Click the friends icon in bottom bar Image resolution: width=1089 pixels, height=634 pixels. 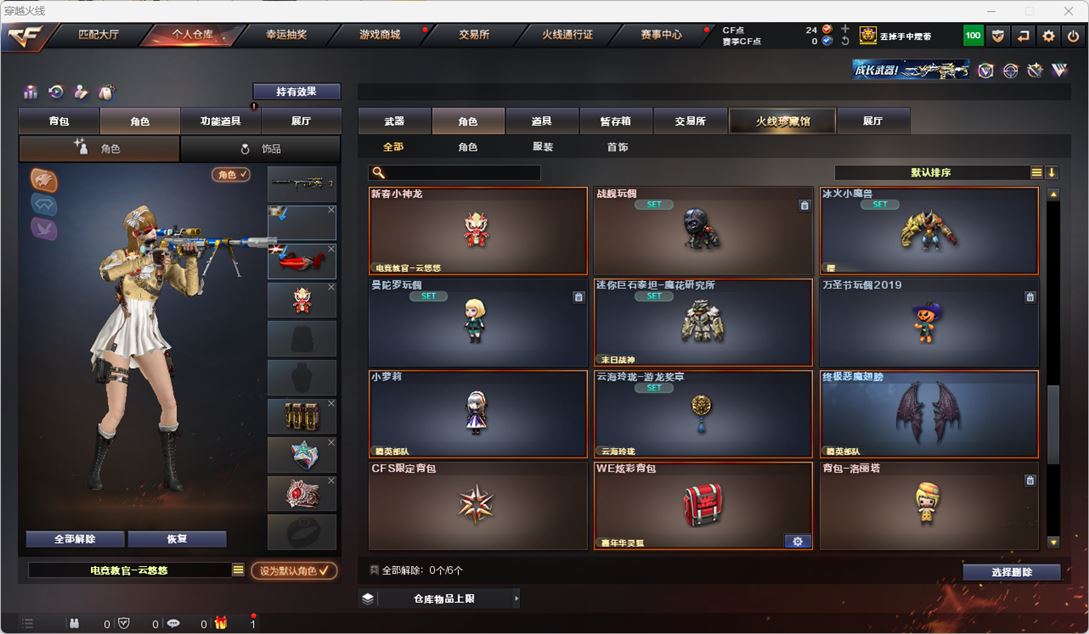(x=74, y=623)
